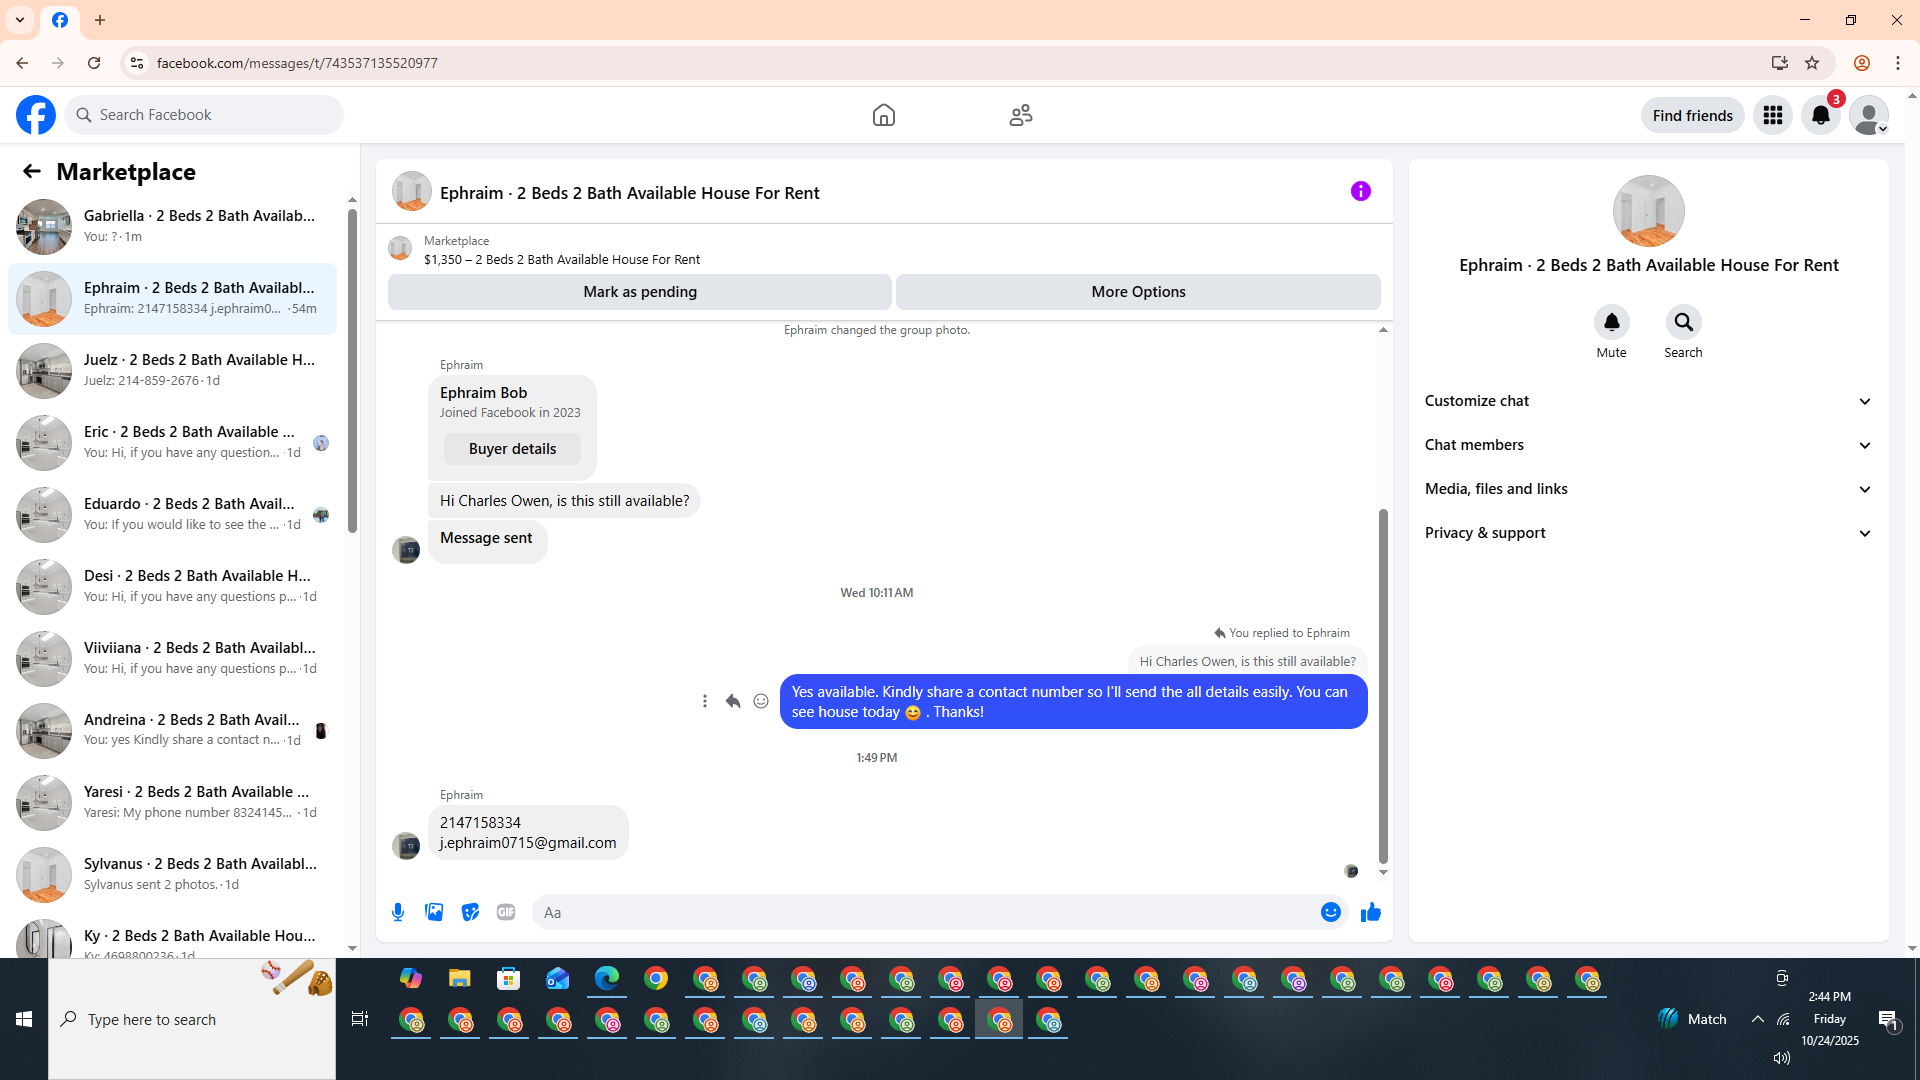Screen dimensions: 1920x1080
Task: Open the Chrome three-dot menu
Action: (x=1898, y=63)
